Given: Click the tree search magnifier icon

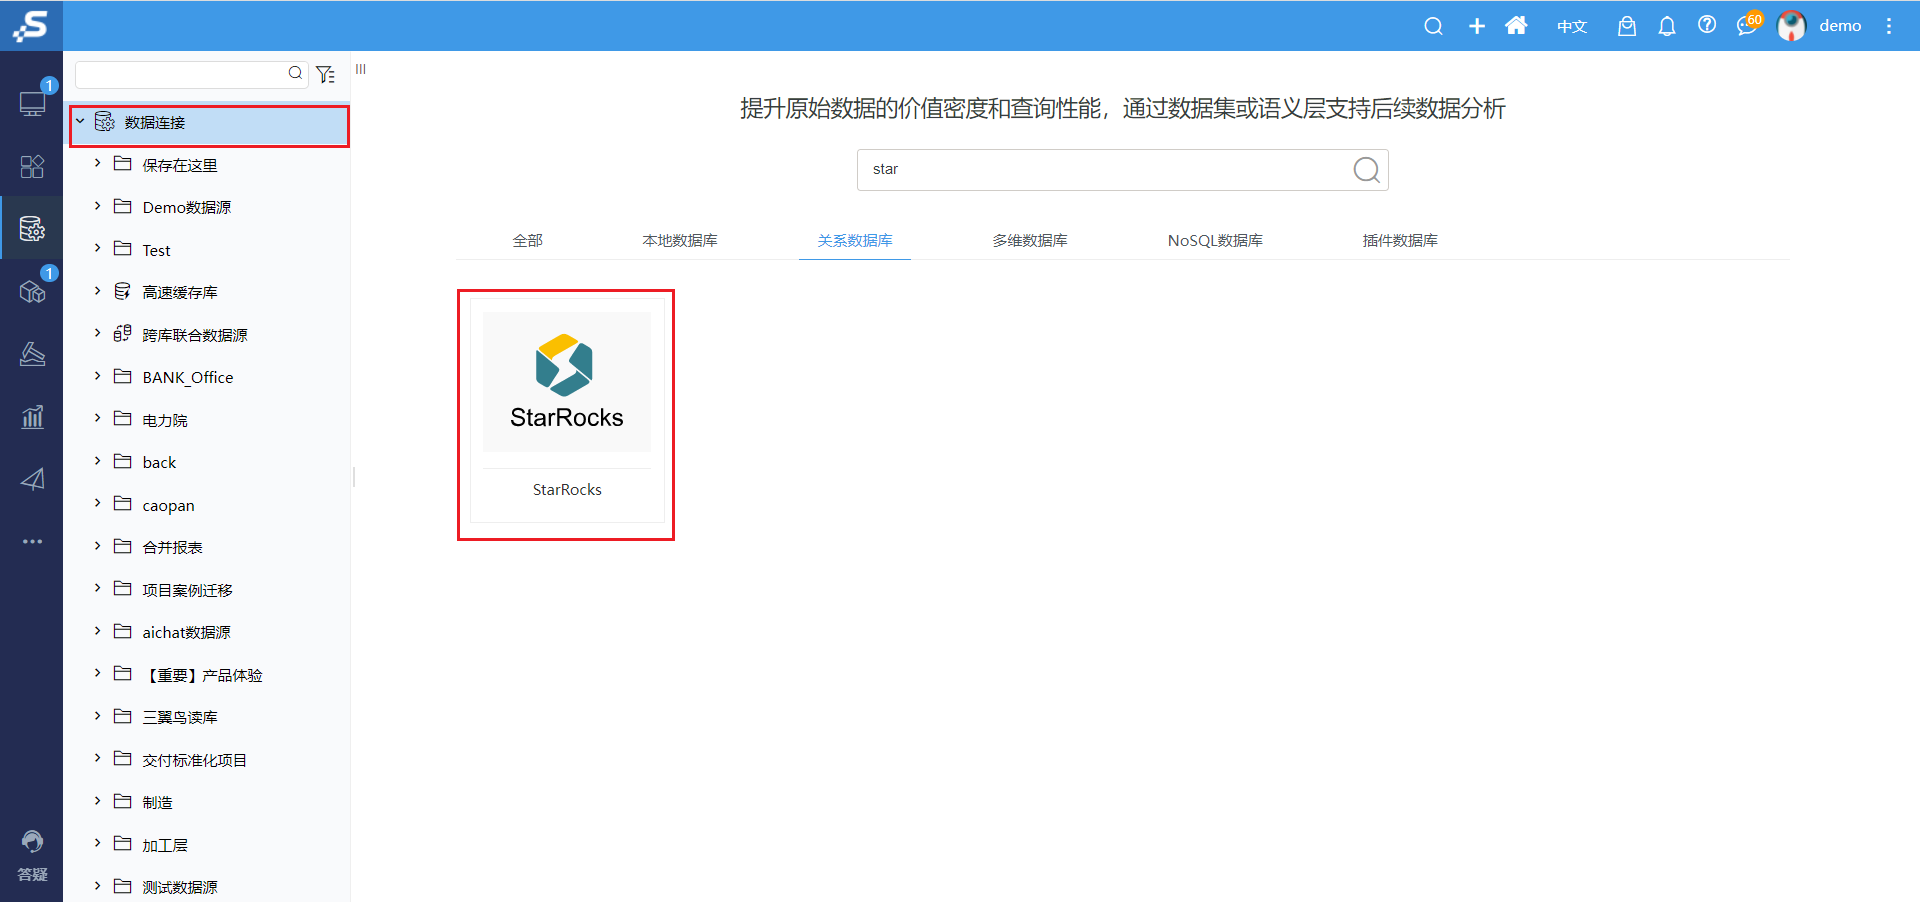Looking at the screenshot, I should (x=295, y=73).
